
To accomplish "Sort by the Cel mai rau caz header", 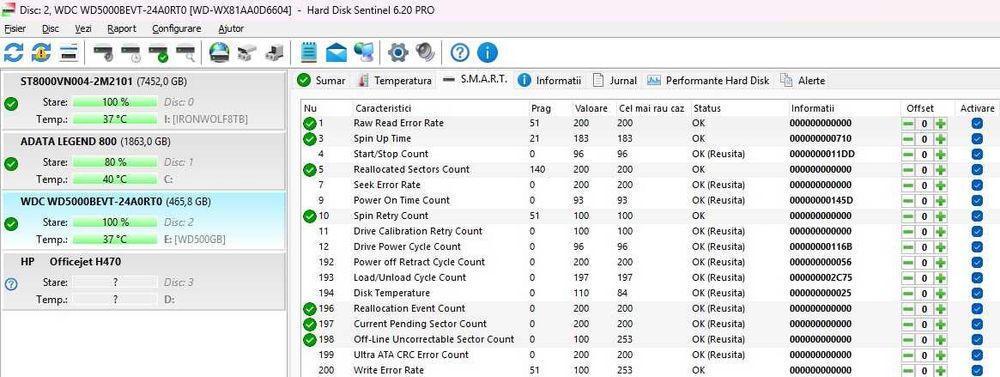I will (652, 108).
